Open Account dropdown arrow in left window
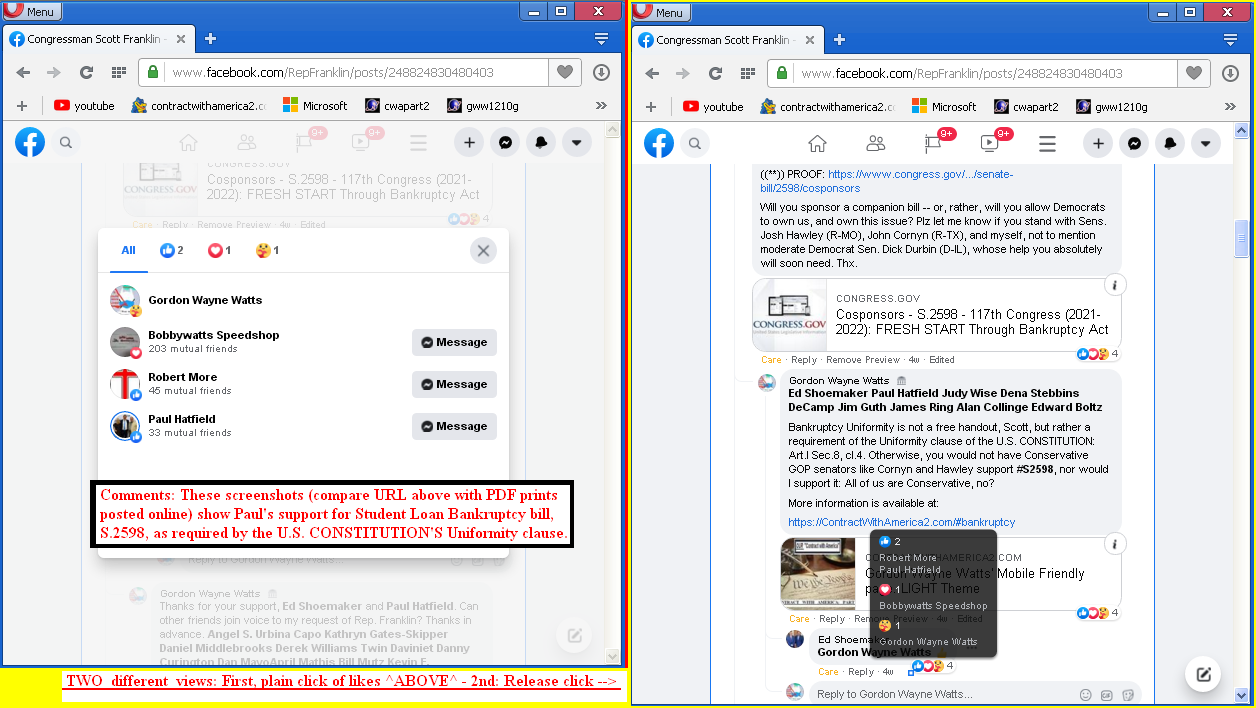The height and width of the screenshot is (708, 1256). click(x=577, y=143)
